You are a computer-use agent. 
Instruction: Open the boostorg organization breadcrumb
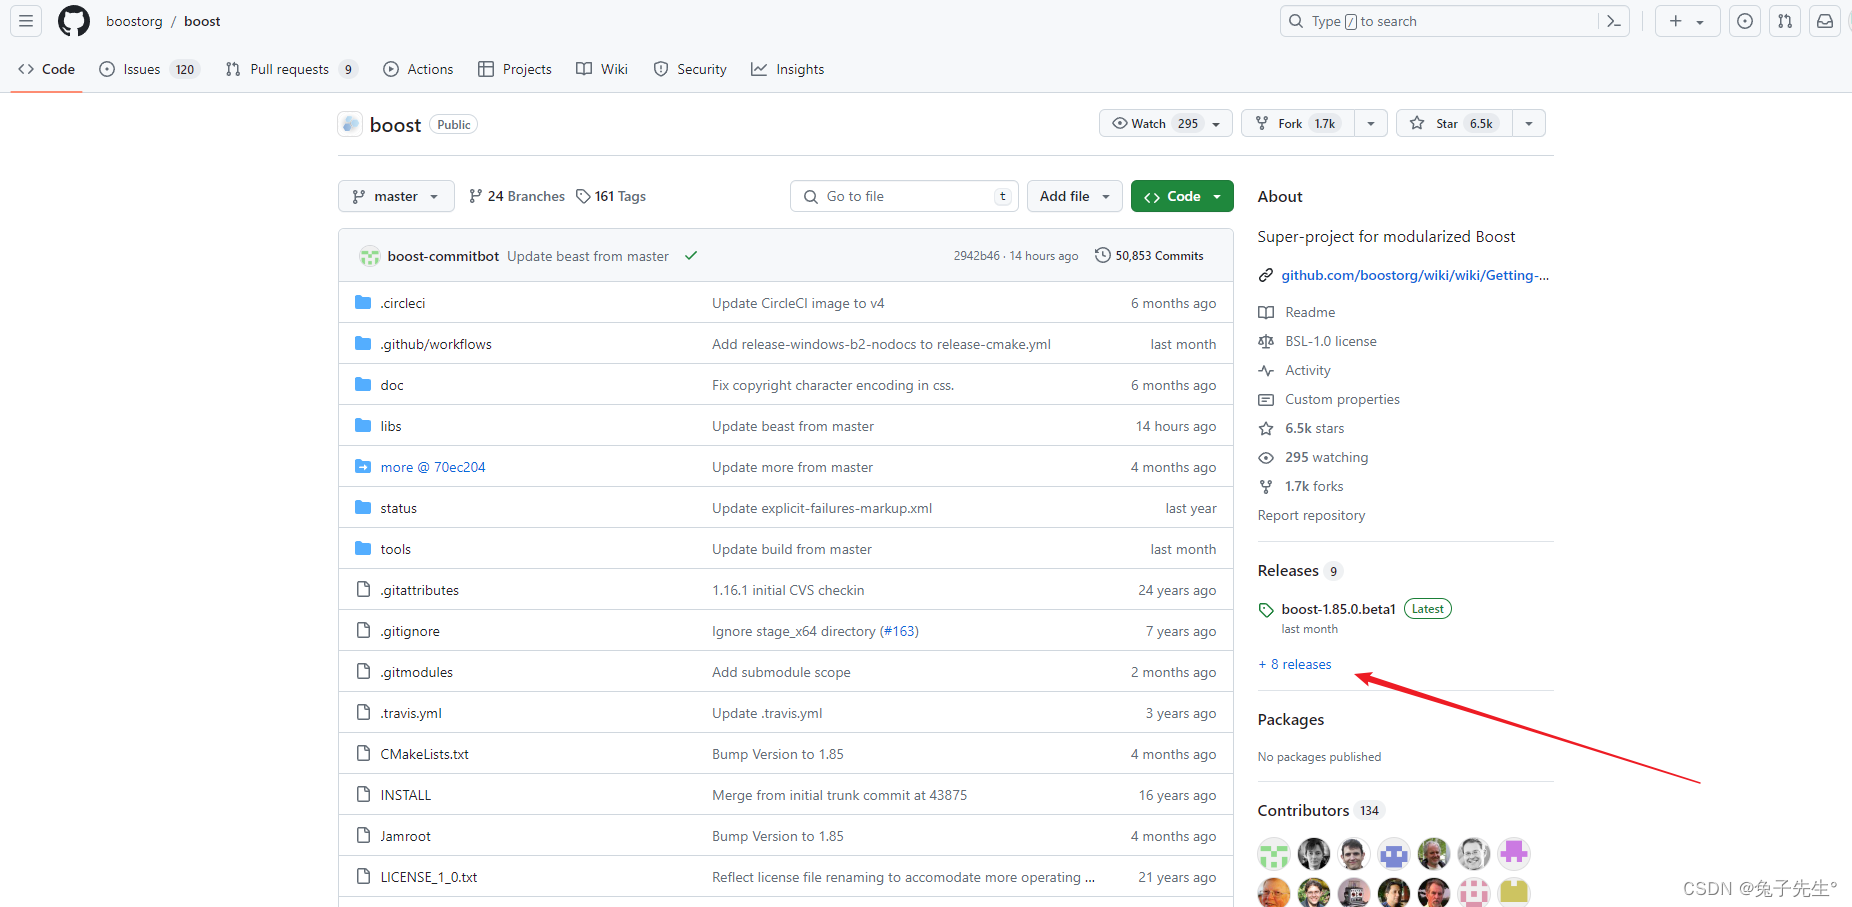coord(134,21)
